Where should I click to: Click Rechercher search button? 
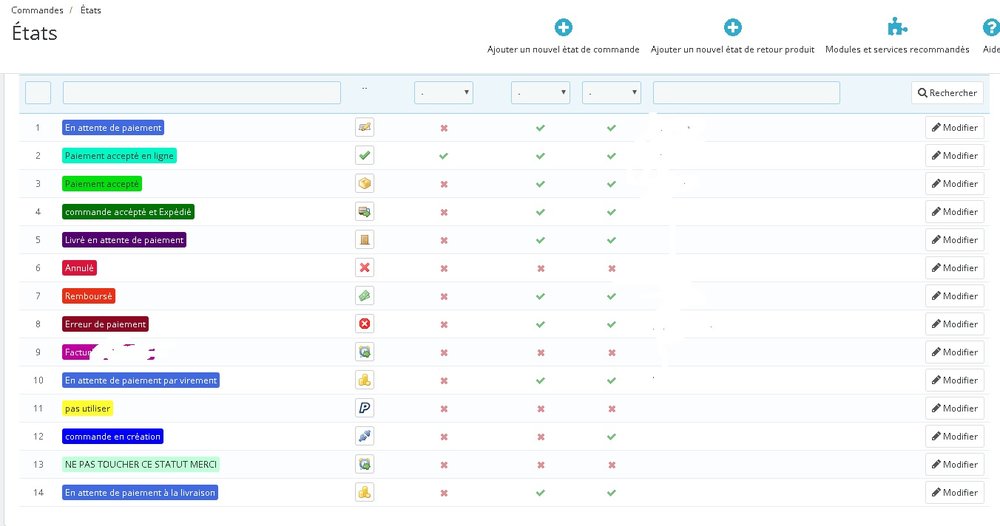(947, 92)
